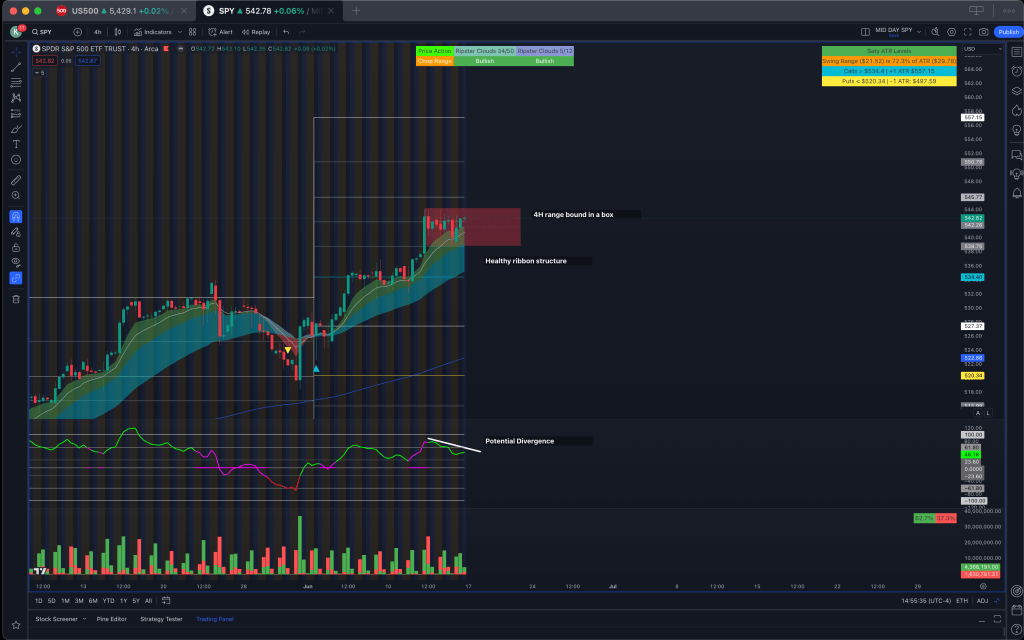Start bar Replay mode
Viewport: 1024px width, 640px height.
pos(256,32)
